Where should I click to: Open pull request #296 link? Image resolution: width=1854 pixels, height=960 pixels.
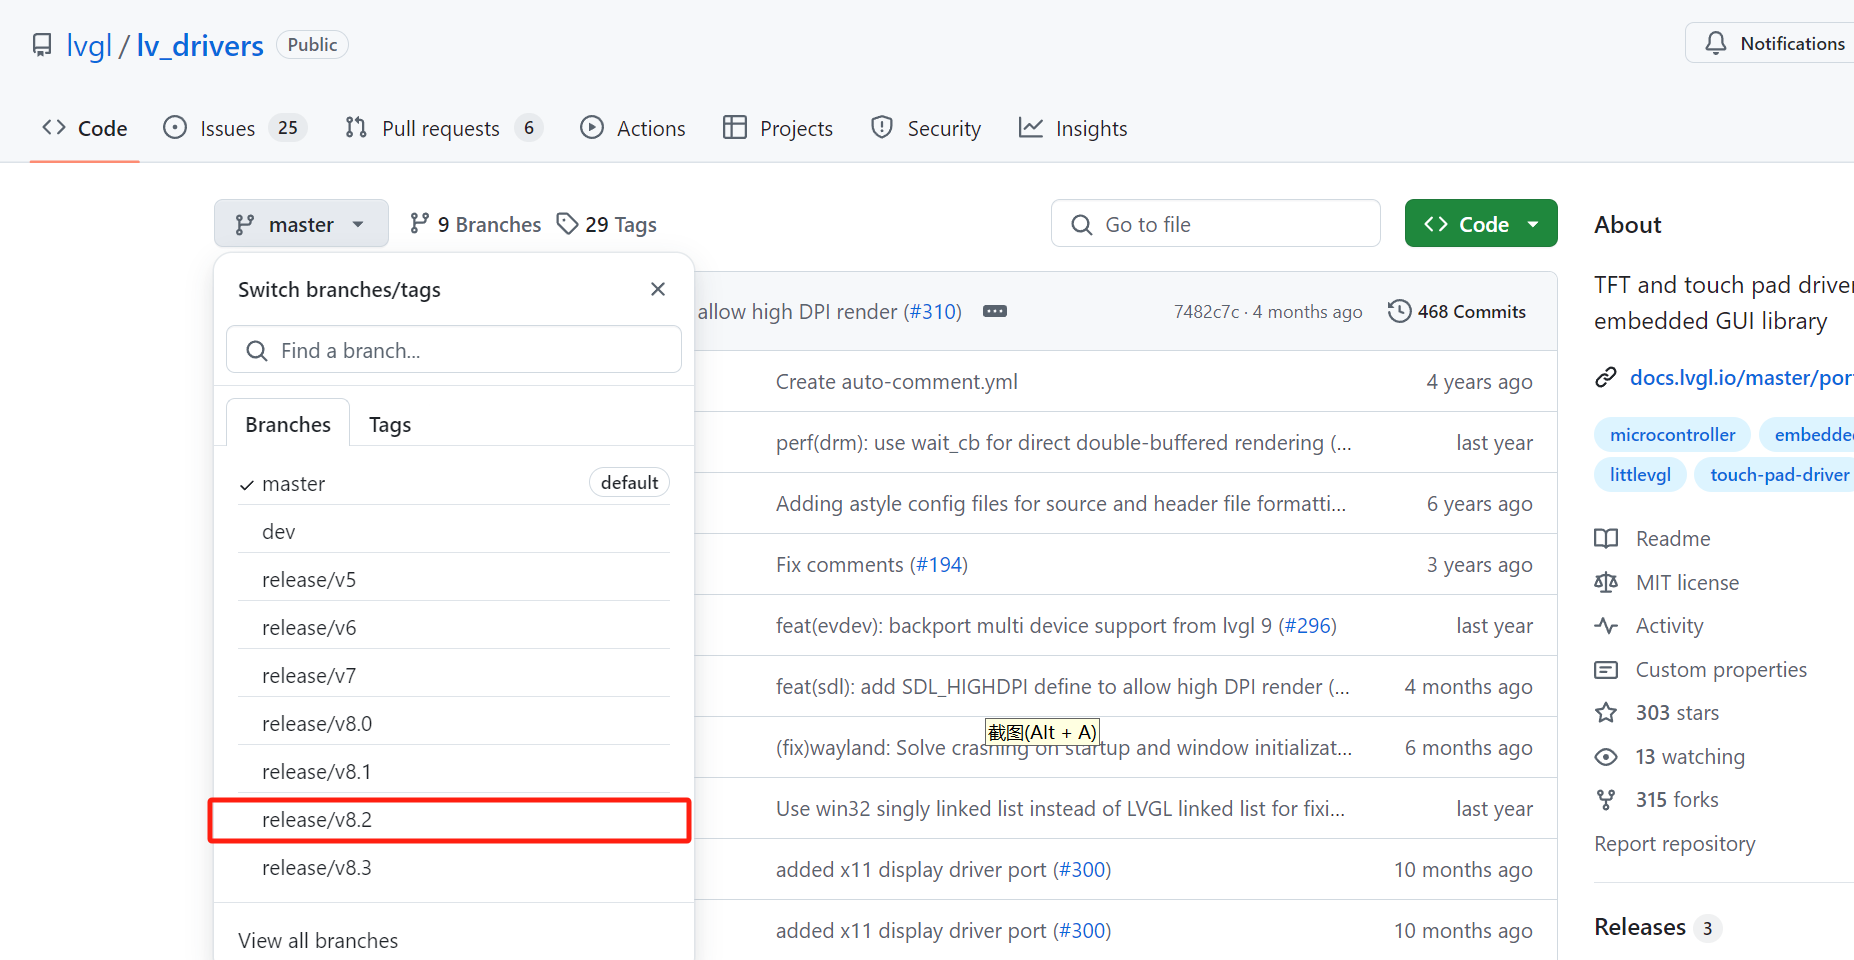click(x=1307, y=626)
